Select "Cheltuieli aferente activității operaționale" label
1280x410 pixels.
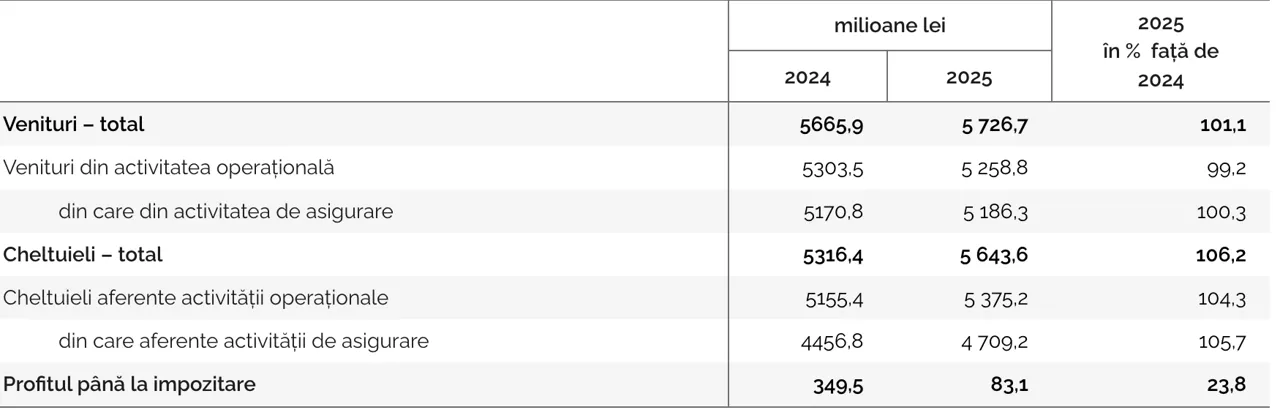coord(196,298)
